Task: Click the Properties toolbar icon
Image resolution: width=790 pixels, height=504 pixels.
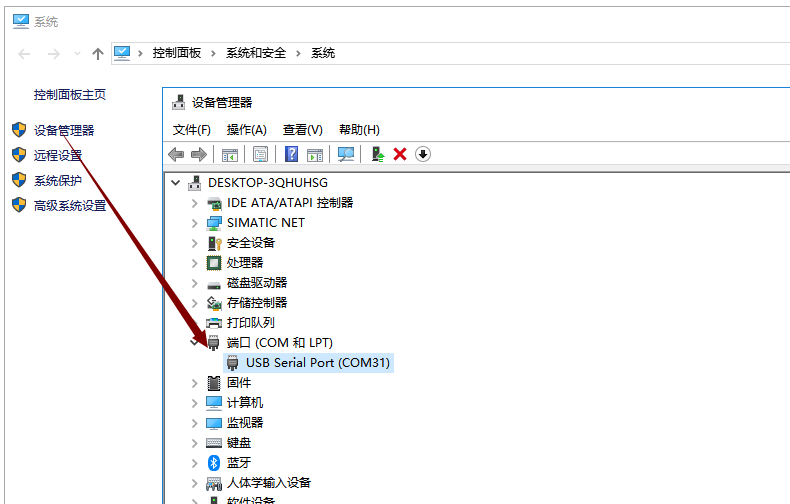Action: click(x=260, y=154)
